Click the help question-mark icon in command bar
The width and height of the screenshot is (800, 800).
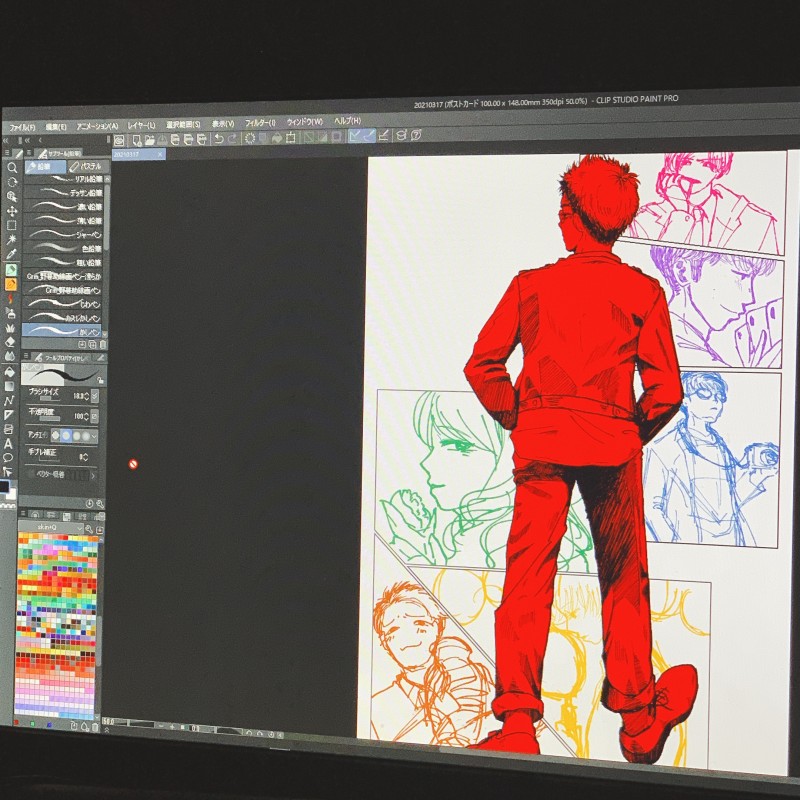pyautogui.click(x=416, y=135)
